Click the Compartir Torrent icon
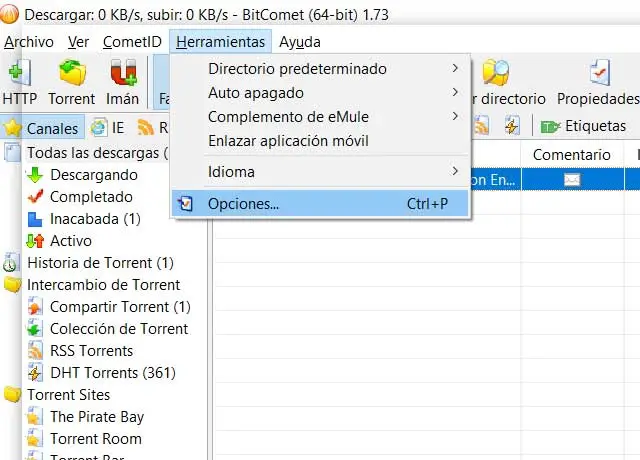The height and width of the screenshot is (460, 640). [x=35, y=307]
